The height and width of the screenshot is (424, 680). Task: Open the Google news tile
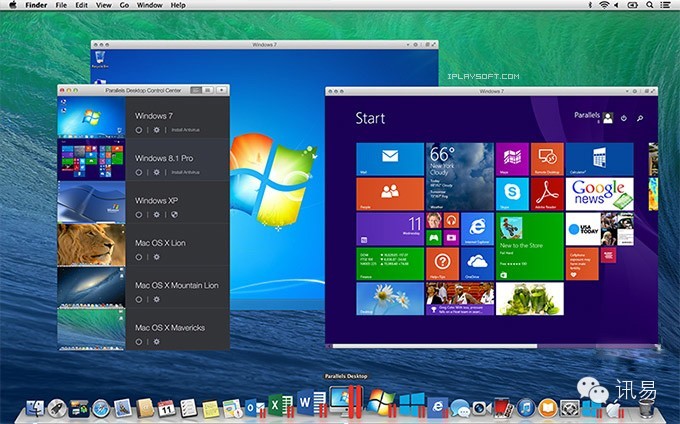(x=599, y=194)
